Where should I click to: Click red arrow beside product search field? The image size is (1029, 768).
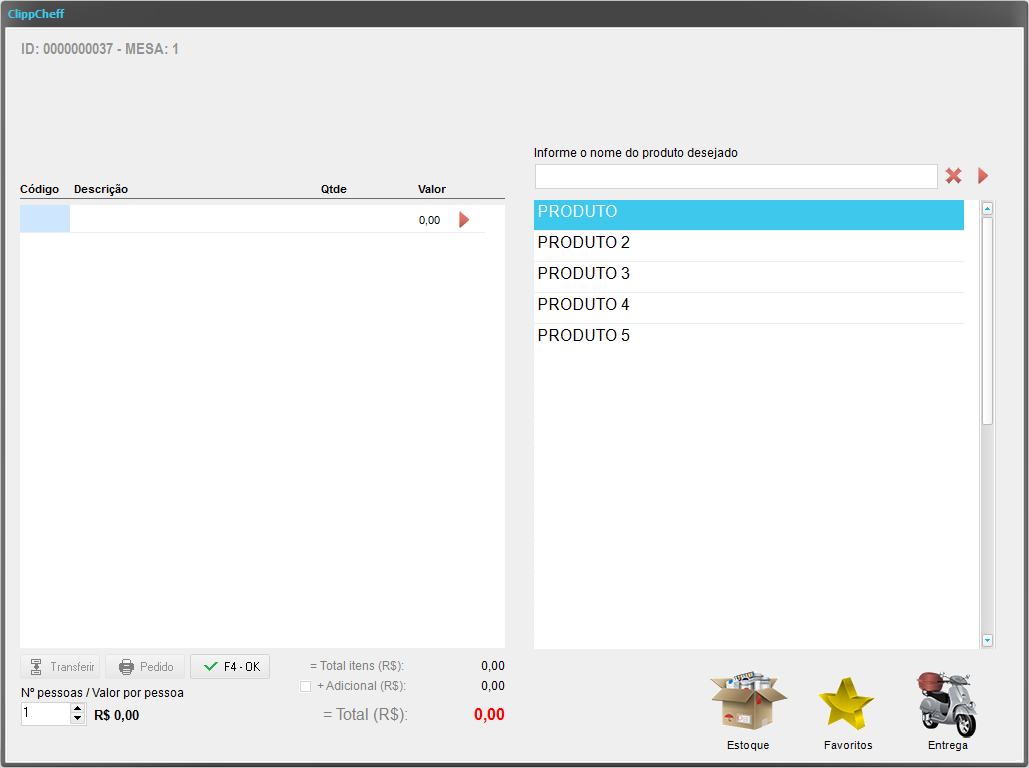coord(982,176)
